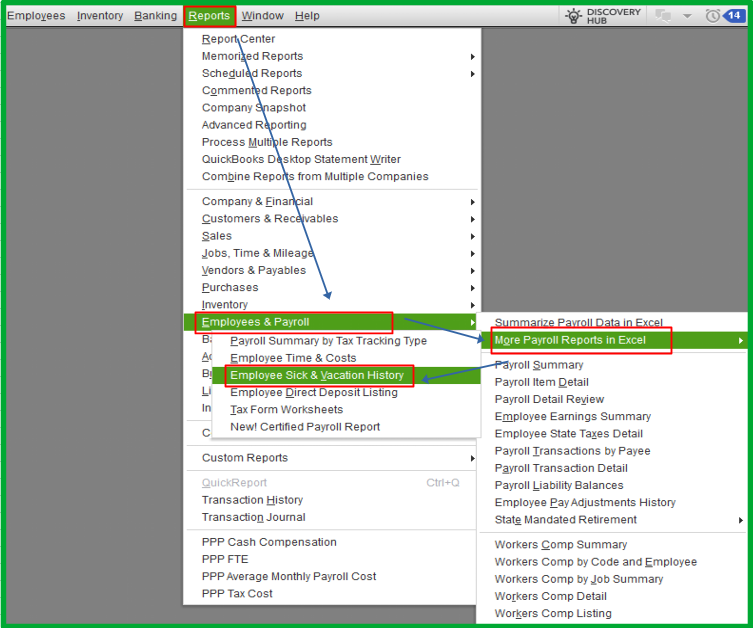The width and height of the screenshot is (753, 628).
Task: Open Employee Sick & Vacation History
Action: (319, 375)
